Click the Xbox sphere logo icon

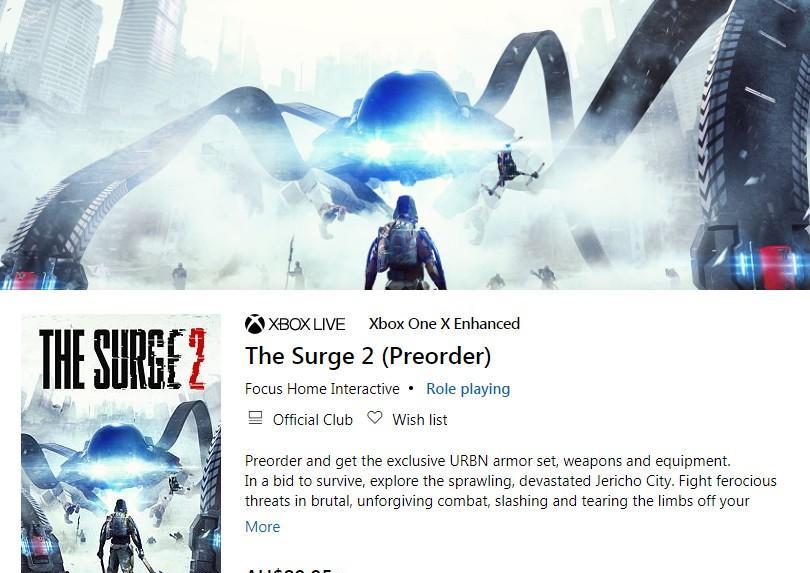(255, 324)
